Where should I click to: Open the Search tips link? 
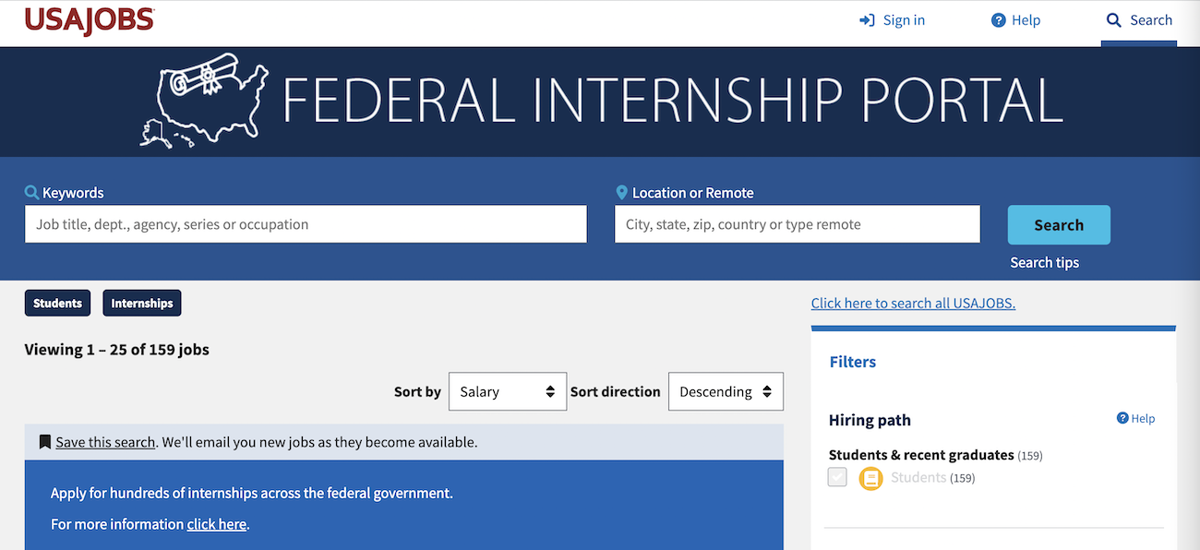1044,263
